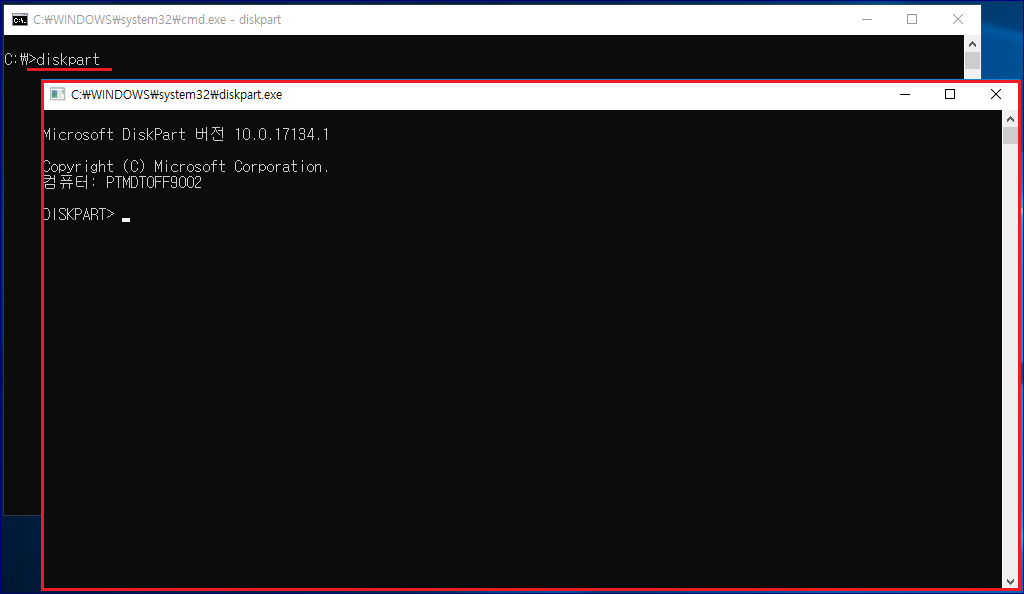The image size is (1024, 594).
Task: Minimize the cmd.exe window
Action: pyautogui.click(x=867, y=20)
